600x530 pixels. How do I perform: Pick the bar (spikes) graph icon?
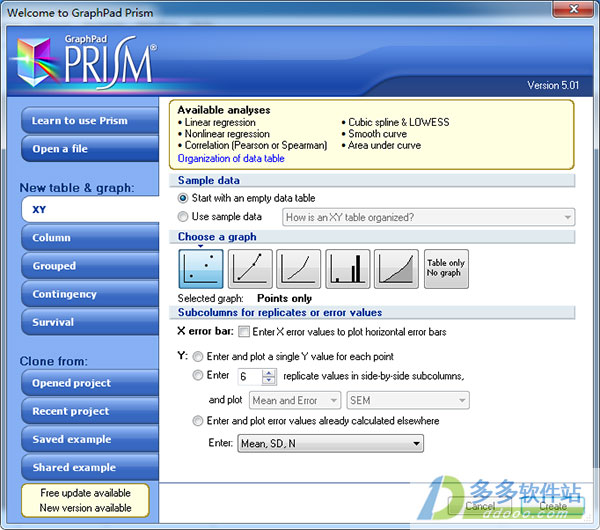pyautogui.click(x=347, y=269)
